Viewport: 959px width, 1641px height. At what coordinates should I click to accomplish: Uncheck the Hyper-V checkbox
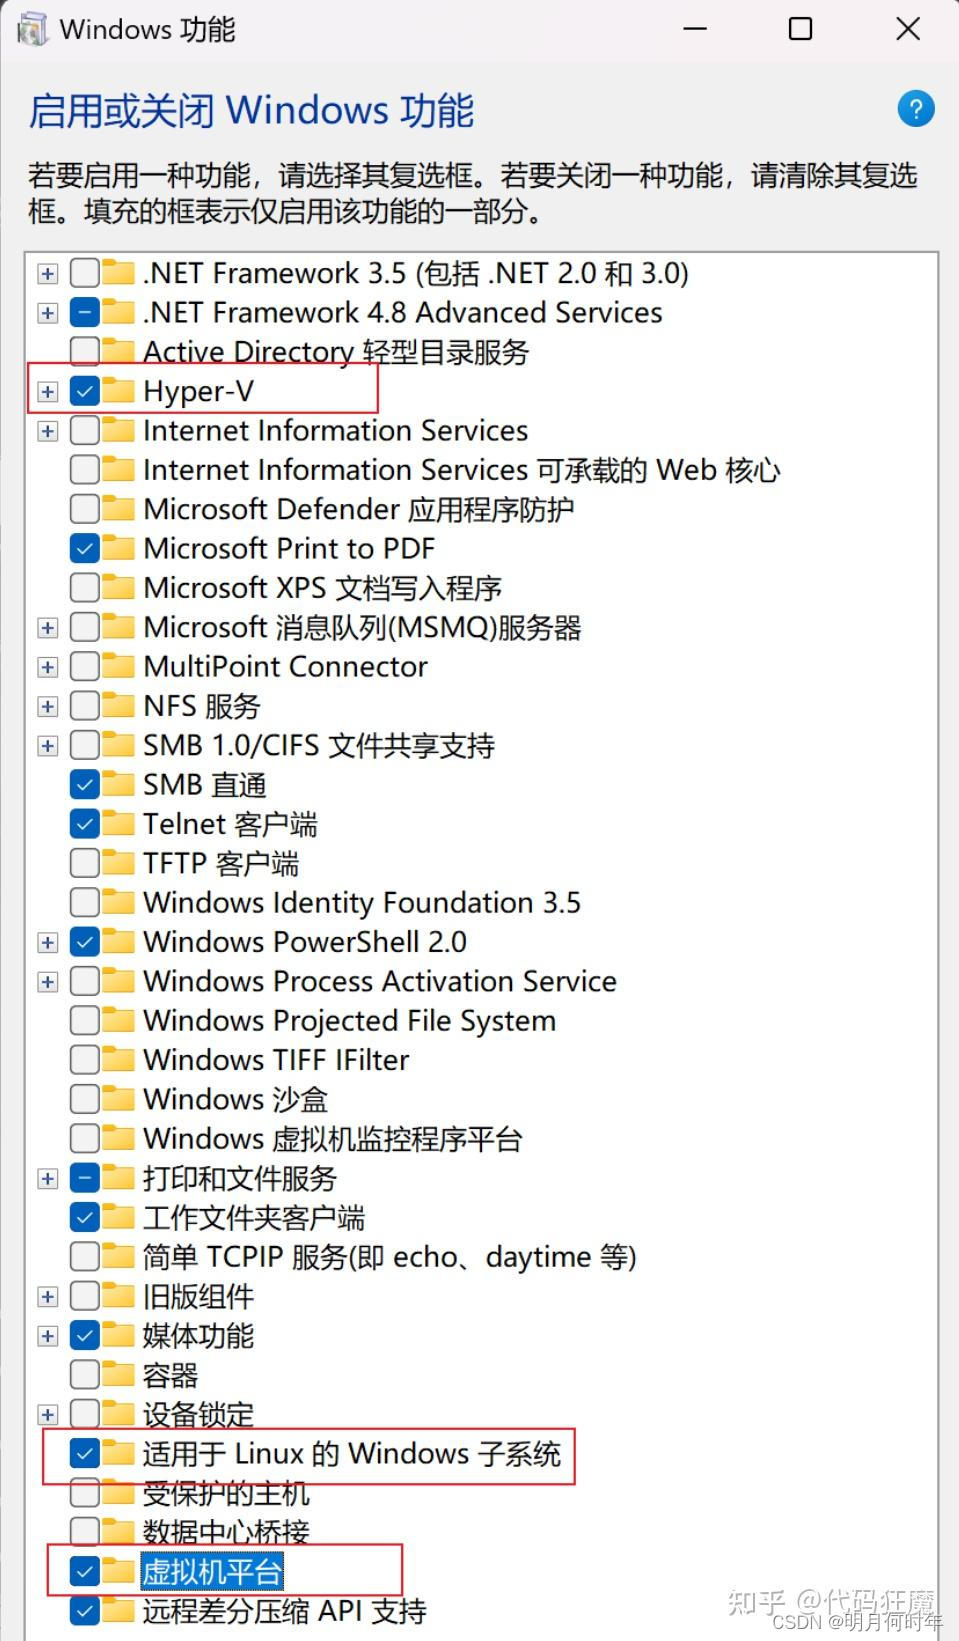(85, 390)
